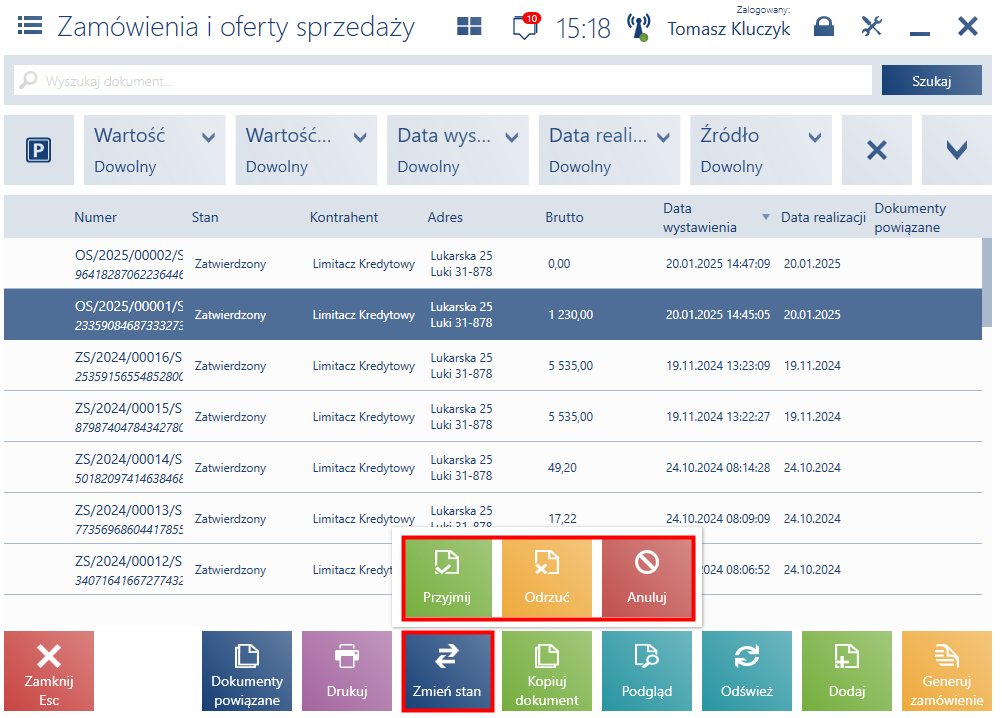Open the tile grid dashboard icon
Viewport: 1002px width, 718px height.
[469, 26]
